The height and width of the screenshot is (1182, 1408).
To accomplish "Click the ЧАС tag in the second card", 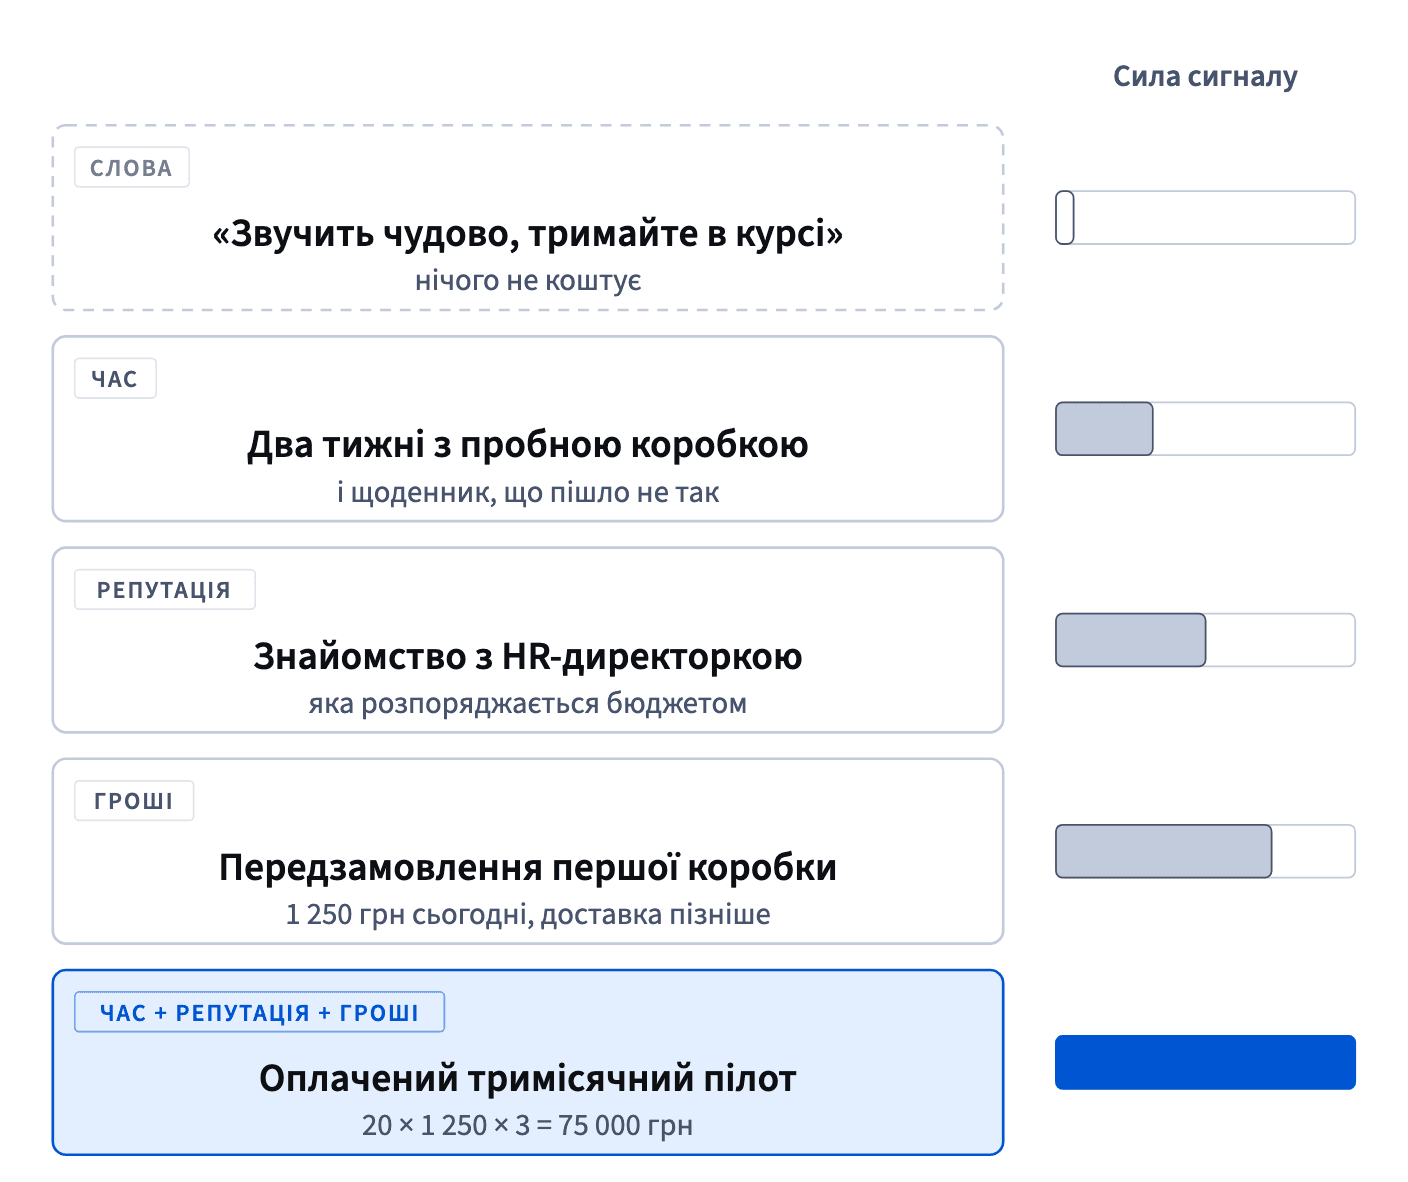I will (x=115, y=379).
